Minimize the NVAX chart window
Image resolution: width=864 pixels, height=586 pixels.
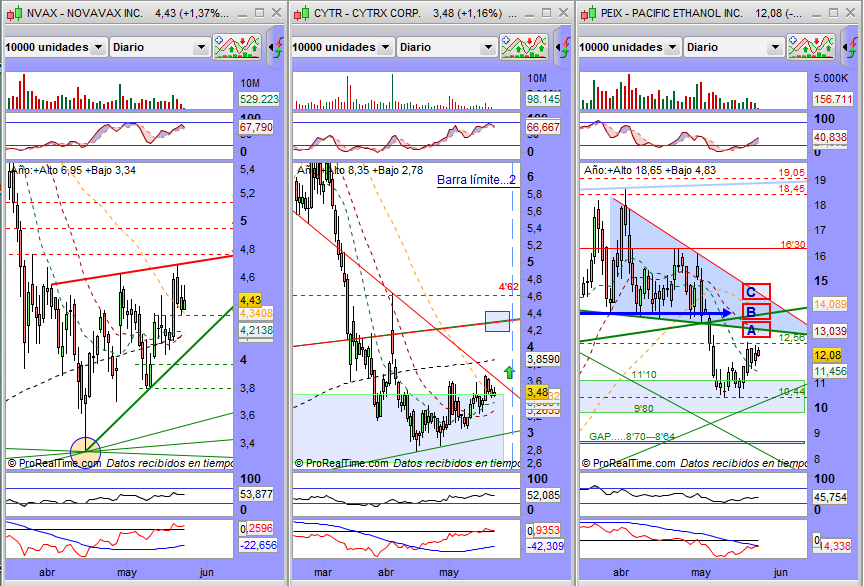[242, 13]
